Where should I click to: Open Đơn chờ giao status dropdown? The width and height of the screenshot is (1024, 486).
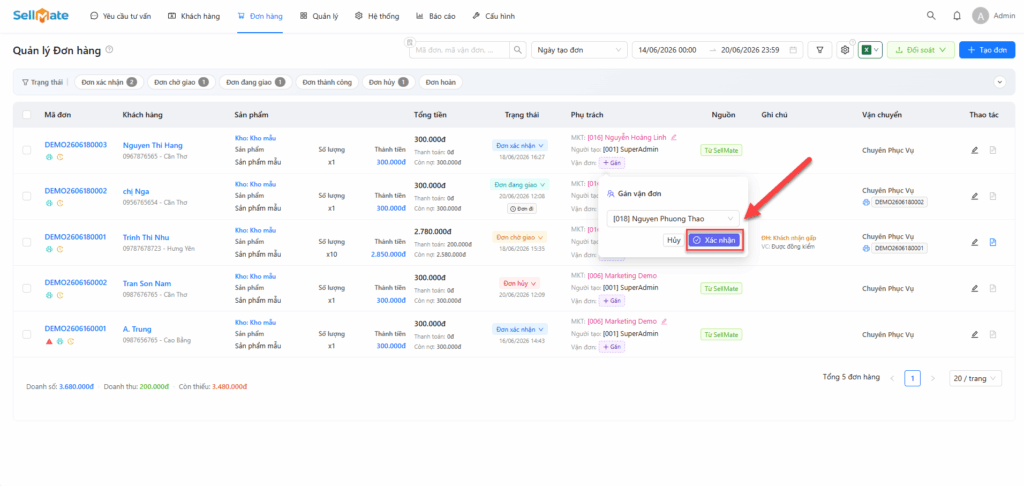click(520, 237)
